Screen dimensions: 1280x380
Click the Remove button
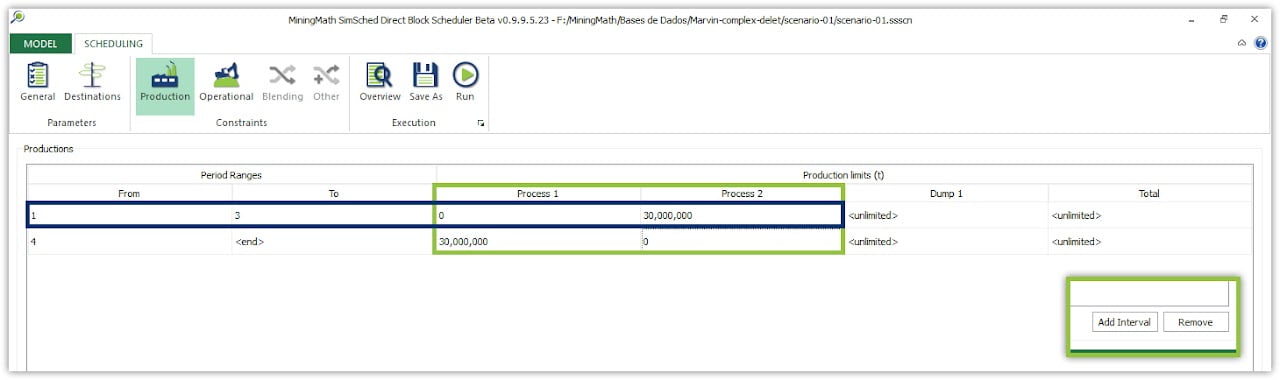pyautogui.click(x=1195, y=322)
